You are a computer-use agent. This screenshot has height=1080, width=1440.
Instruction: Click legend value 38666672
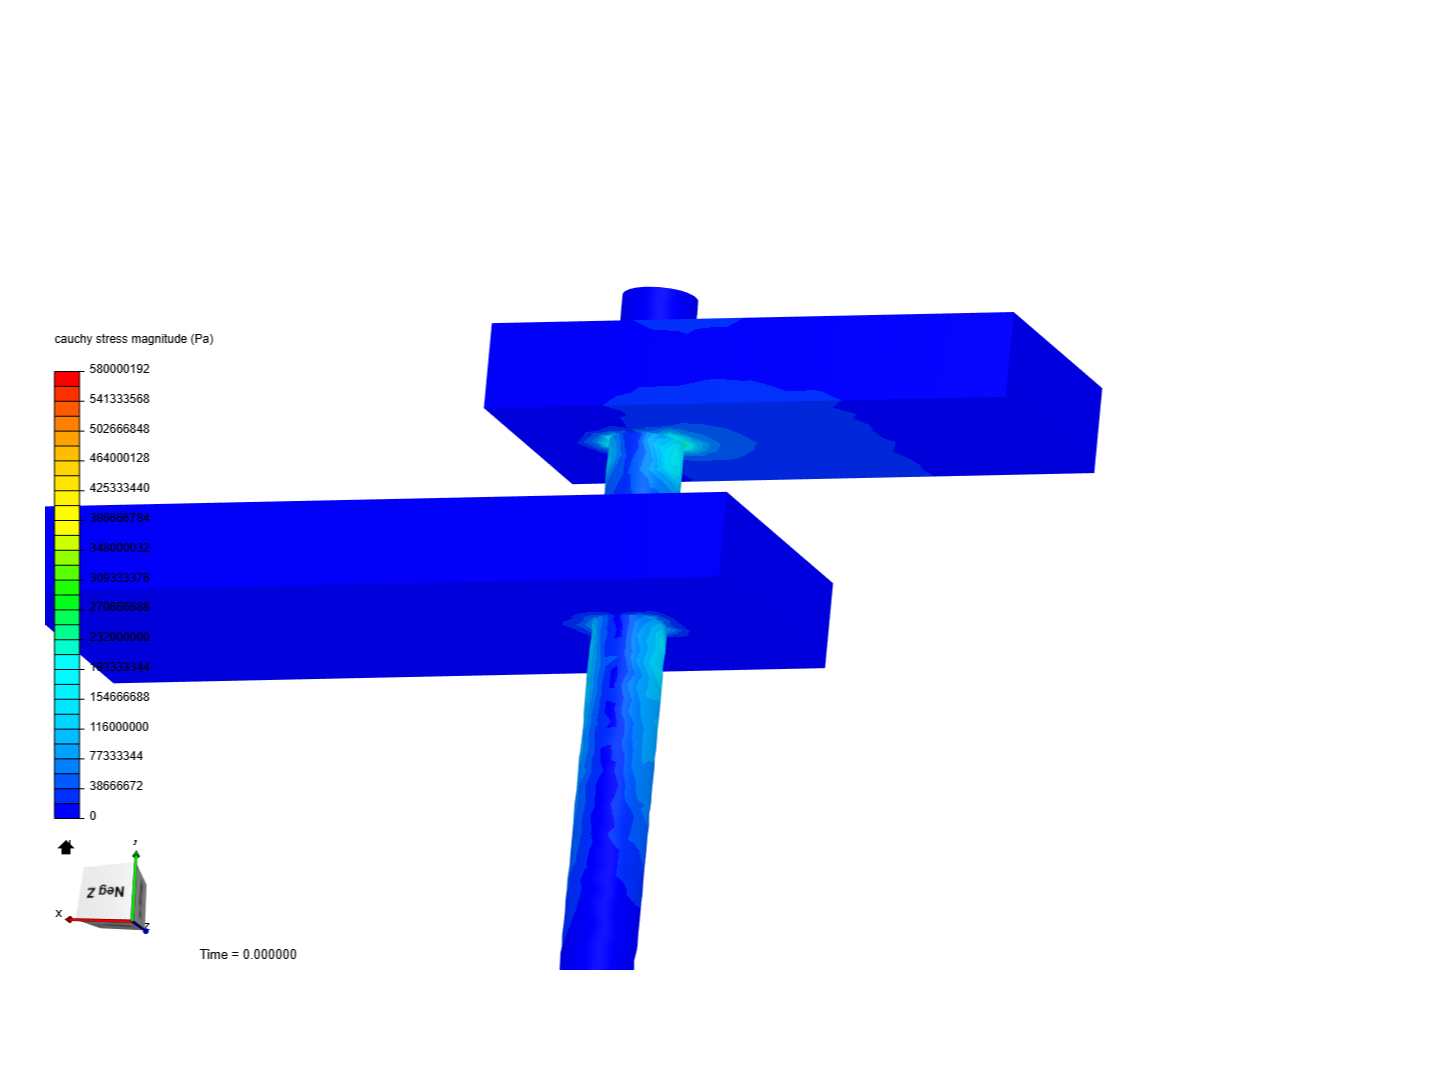116,786
